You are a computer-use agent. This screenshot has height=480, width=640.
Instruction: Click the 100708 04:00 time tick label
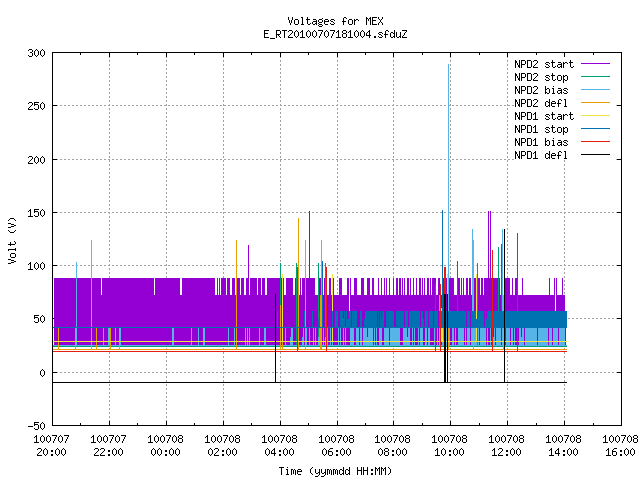[x=279, y=446]
